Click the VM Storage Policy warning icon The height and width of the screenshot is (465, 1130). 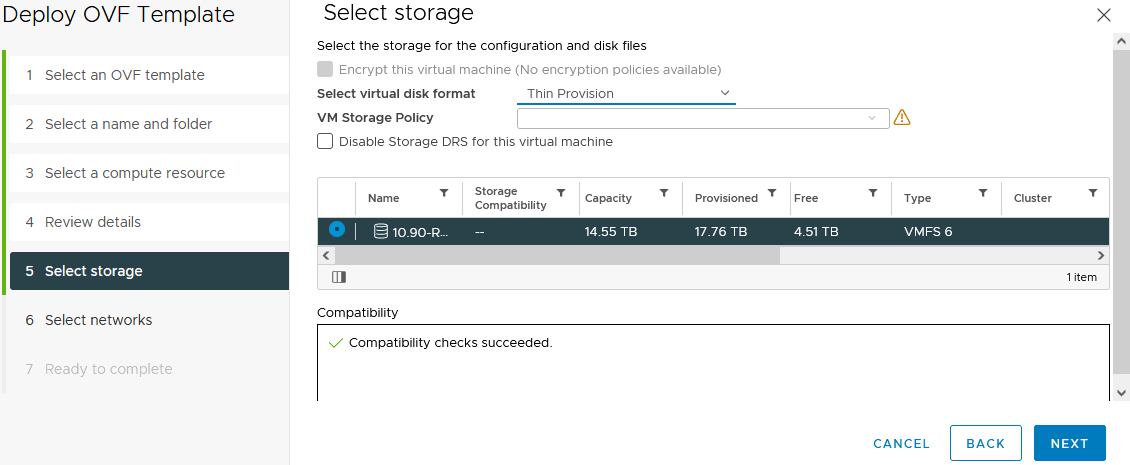click(x=902, y=117)
